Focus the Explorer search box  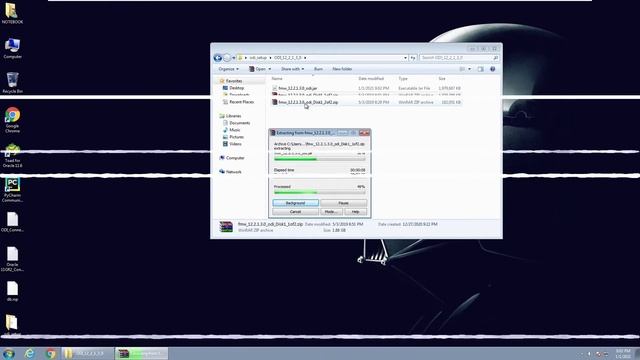click(x=459, y=58)
